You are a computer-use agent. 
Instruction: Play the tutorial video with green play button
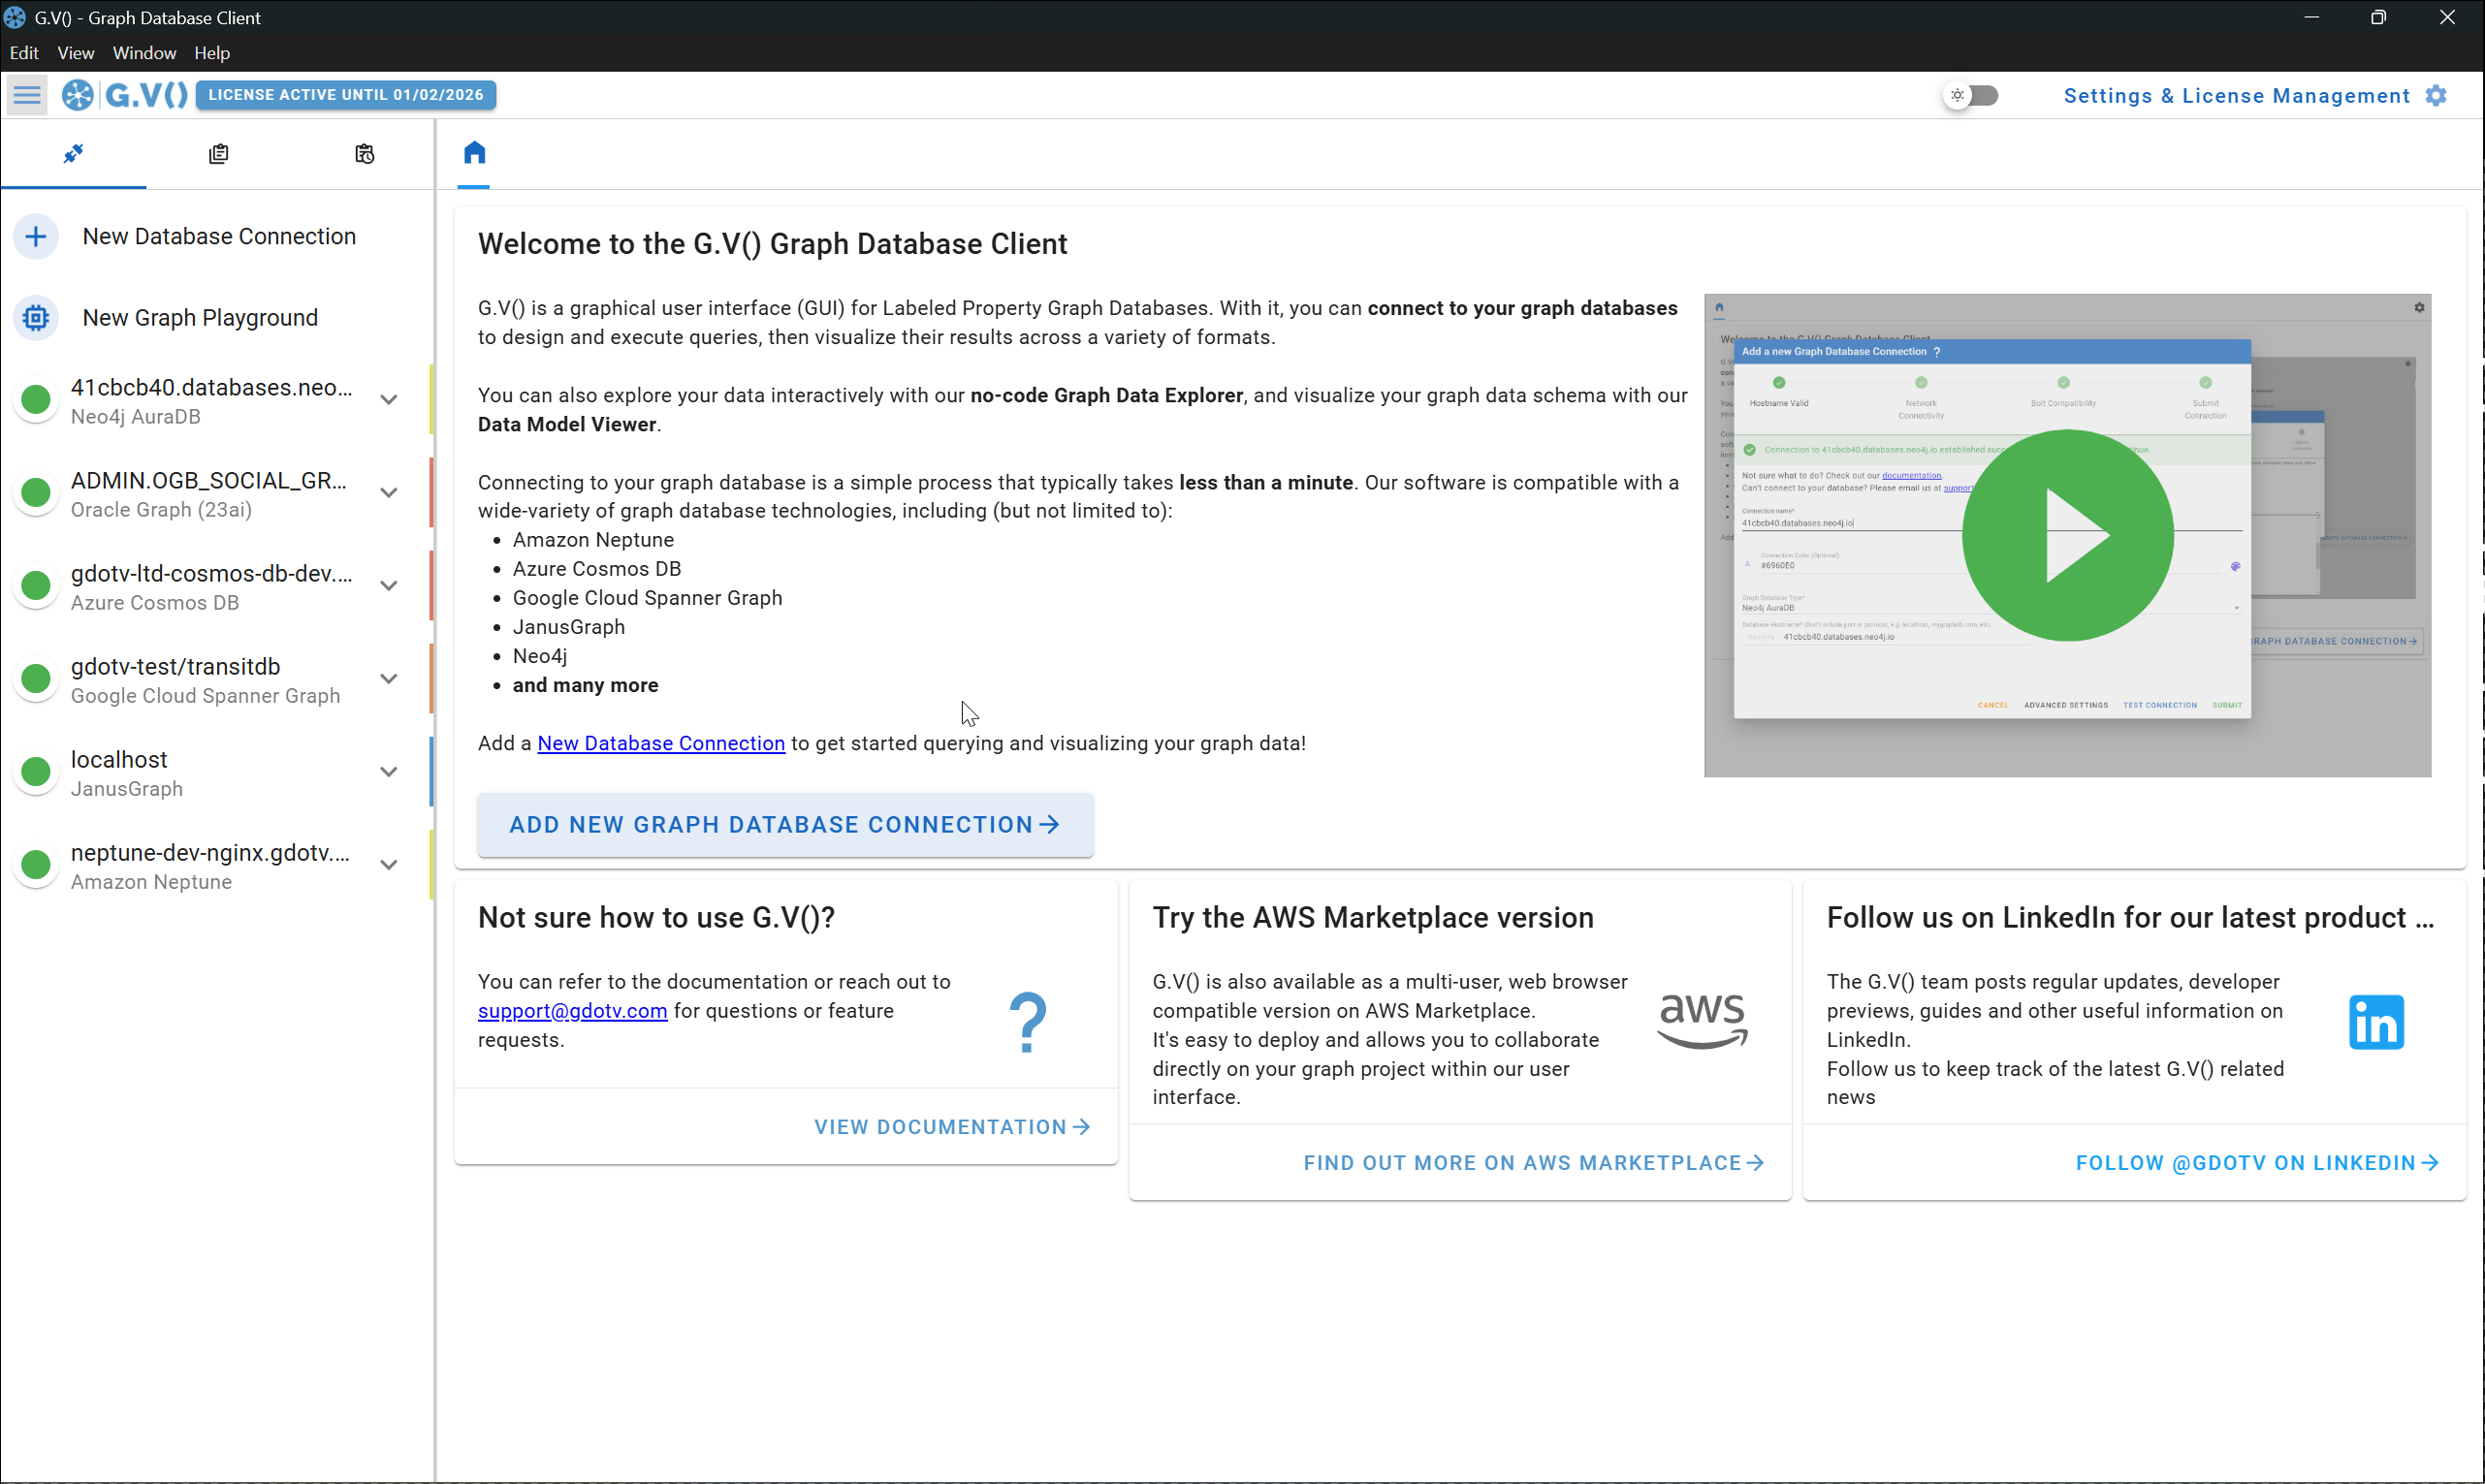point(2068,535)
